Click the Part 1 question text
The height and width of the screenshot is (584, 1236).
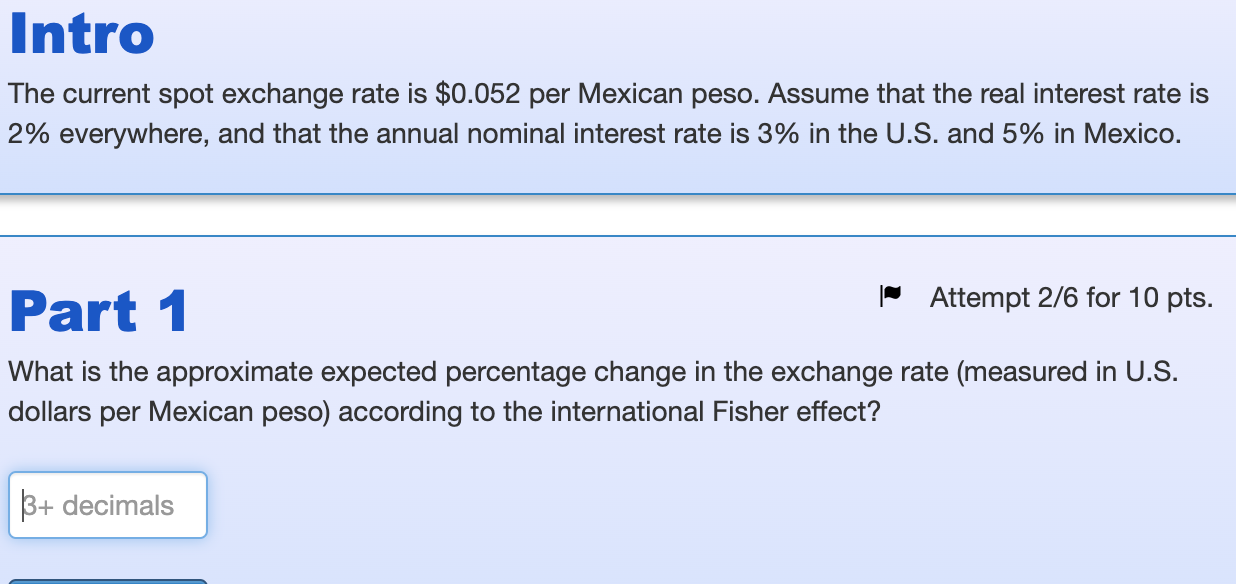pos(590,390)
